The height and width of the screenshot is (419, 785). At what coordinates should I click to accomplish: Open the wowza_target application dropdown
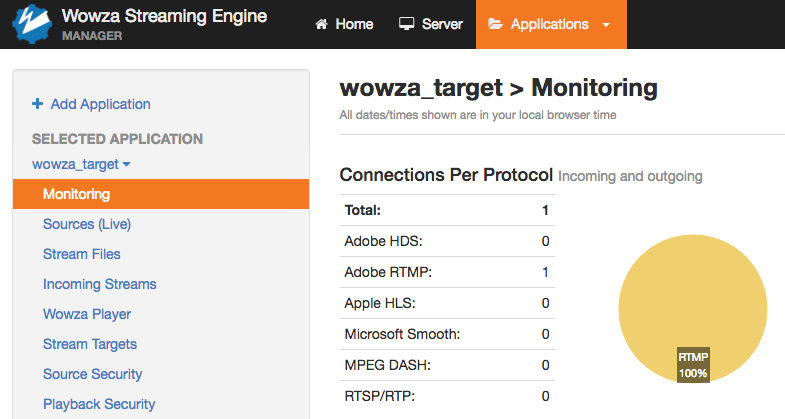82,164
